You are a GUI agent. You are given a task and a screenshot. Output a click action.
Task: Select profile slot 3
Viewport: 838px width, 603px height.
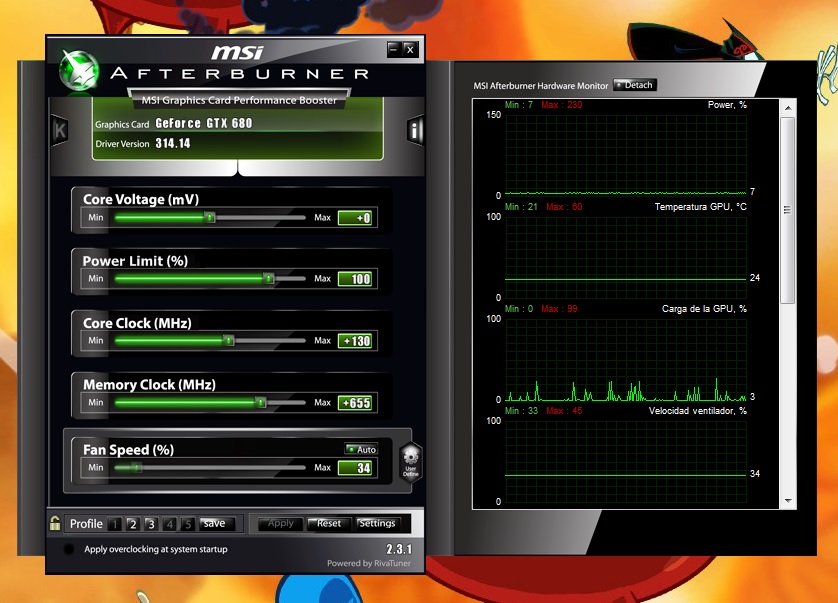click(x=151, y=524)
